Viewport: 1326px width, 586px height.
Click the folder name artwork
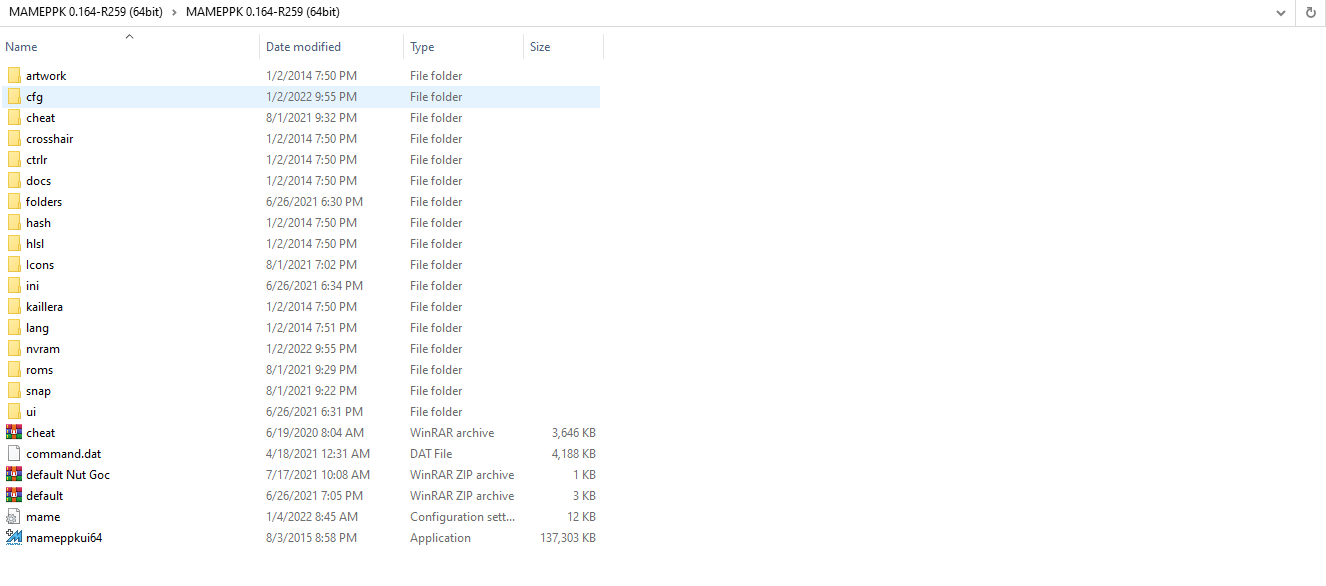pos(46,76)
